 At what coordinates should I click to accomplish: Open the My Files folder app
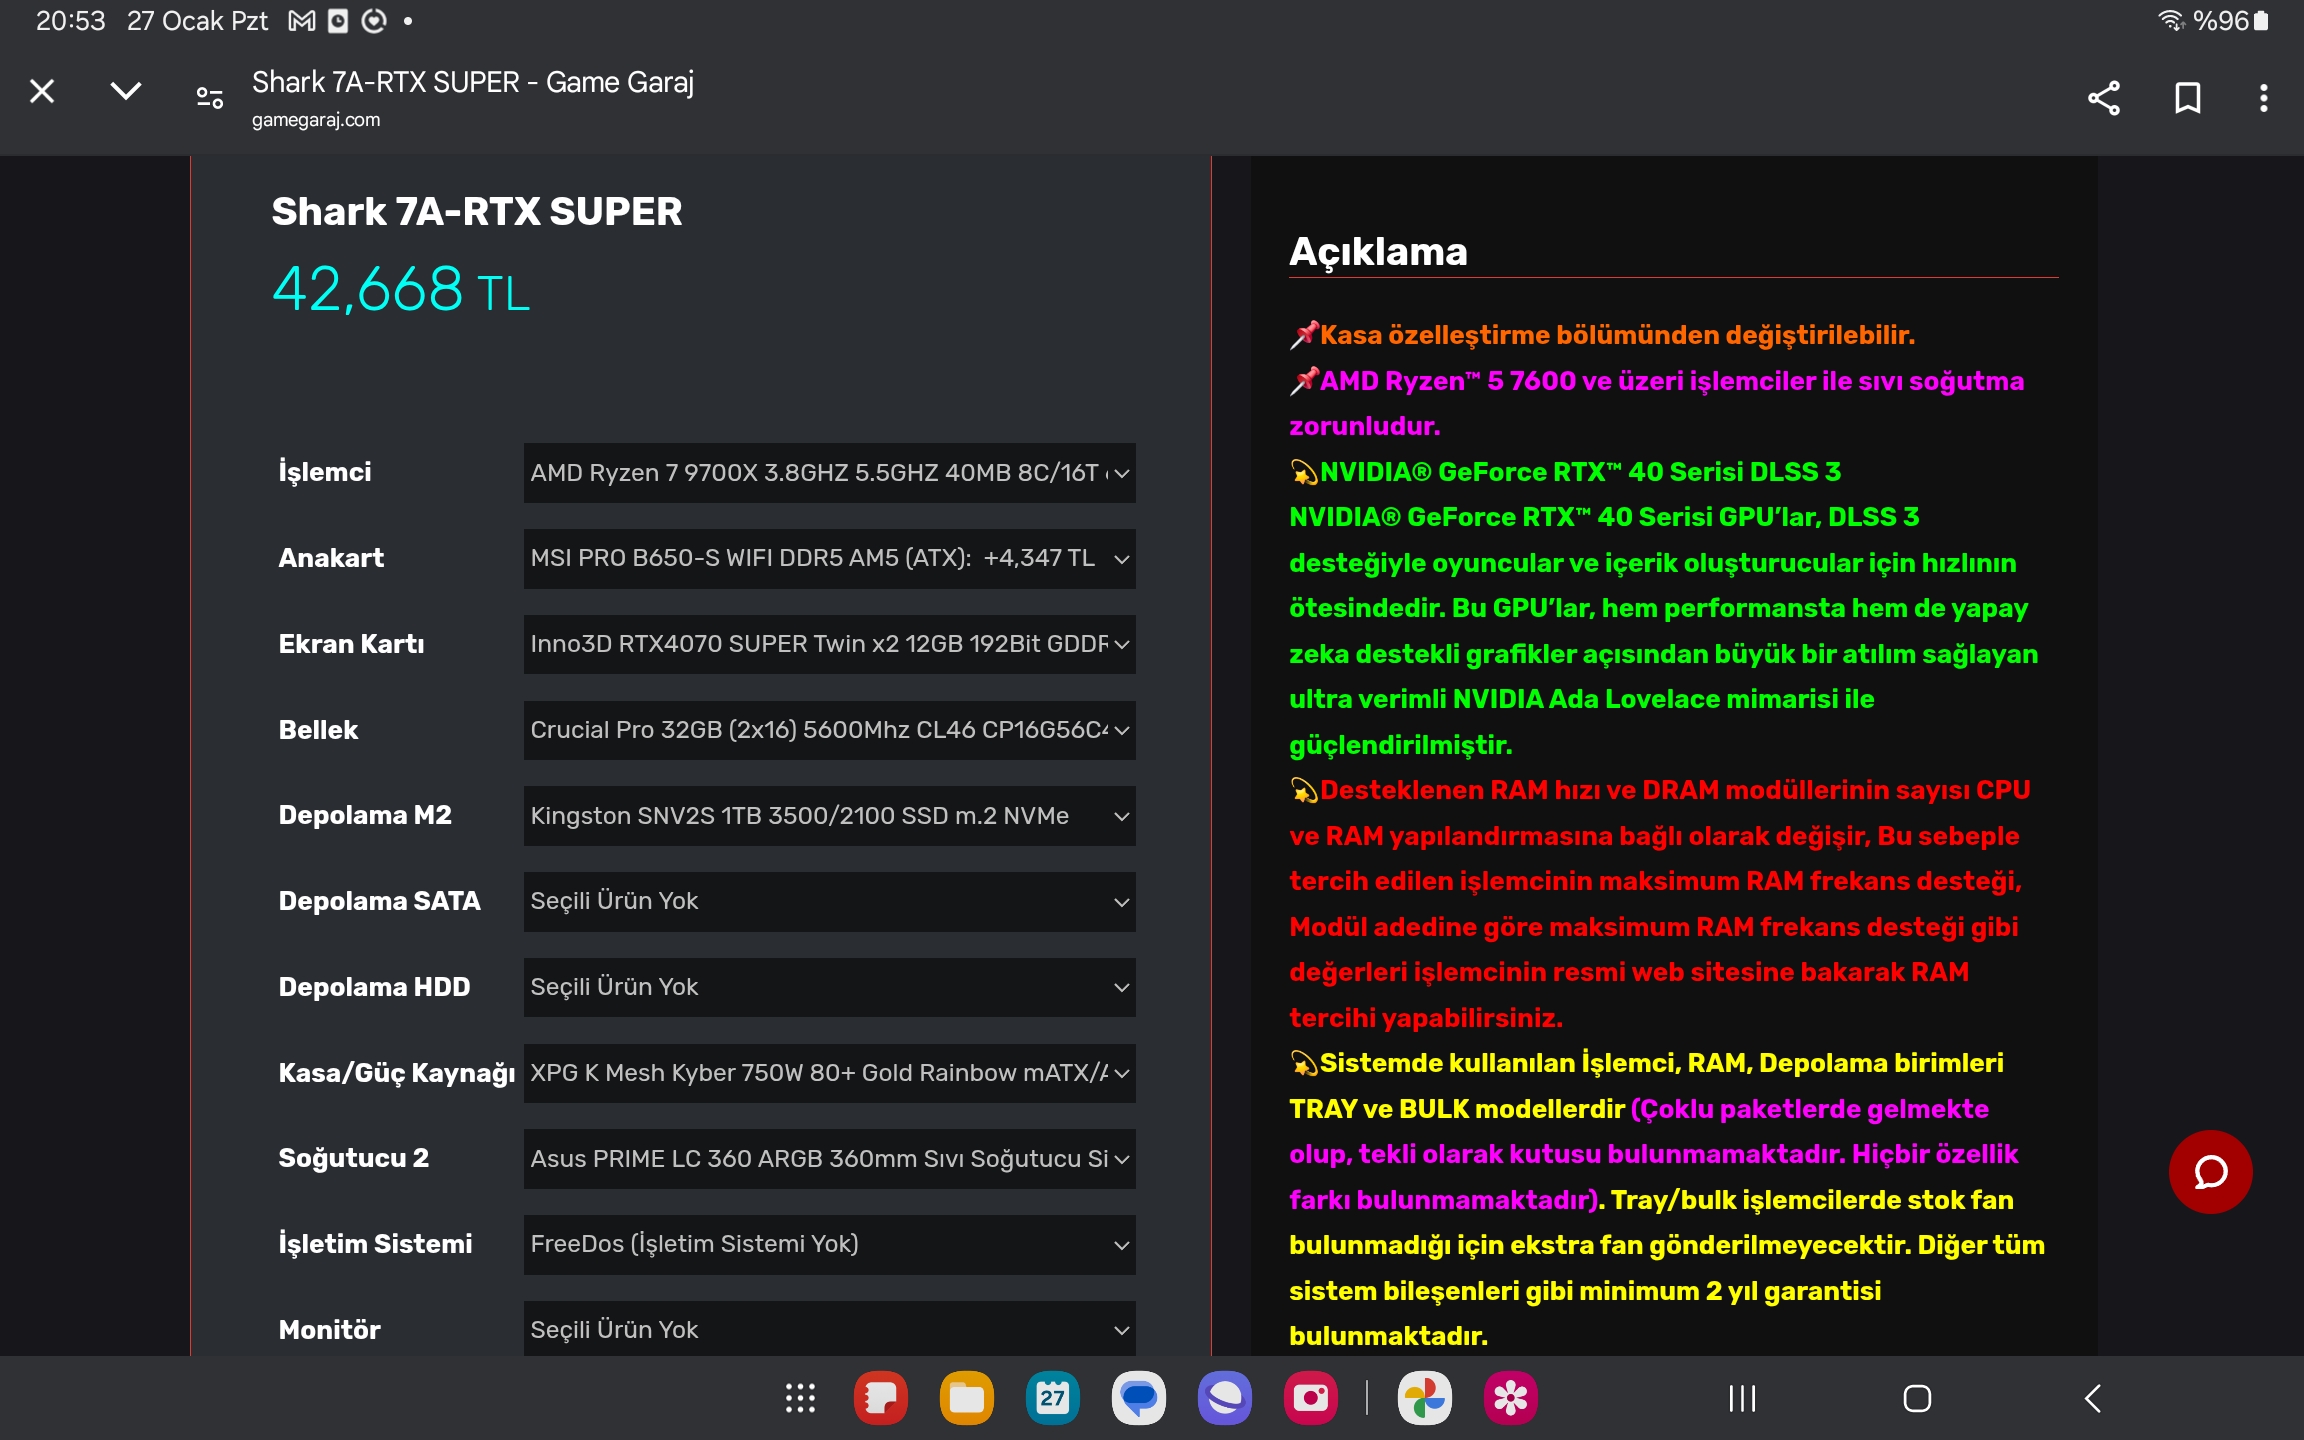[x=967, y=1398]
